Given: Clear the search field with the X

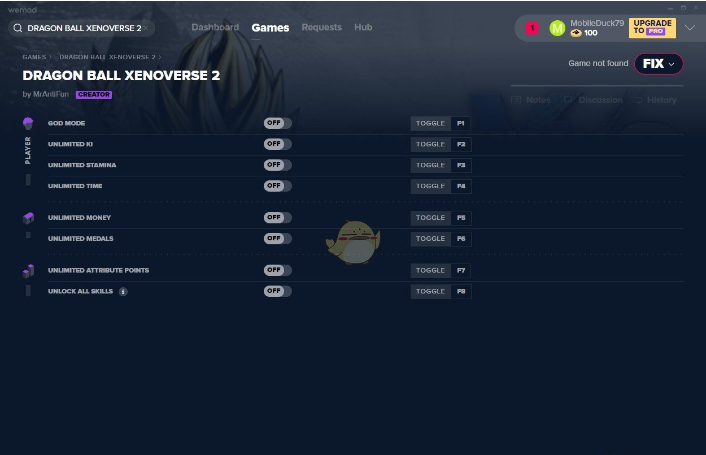Looking at the screenshot, I should click(146, 28).
